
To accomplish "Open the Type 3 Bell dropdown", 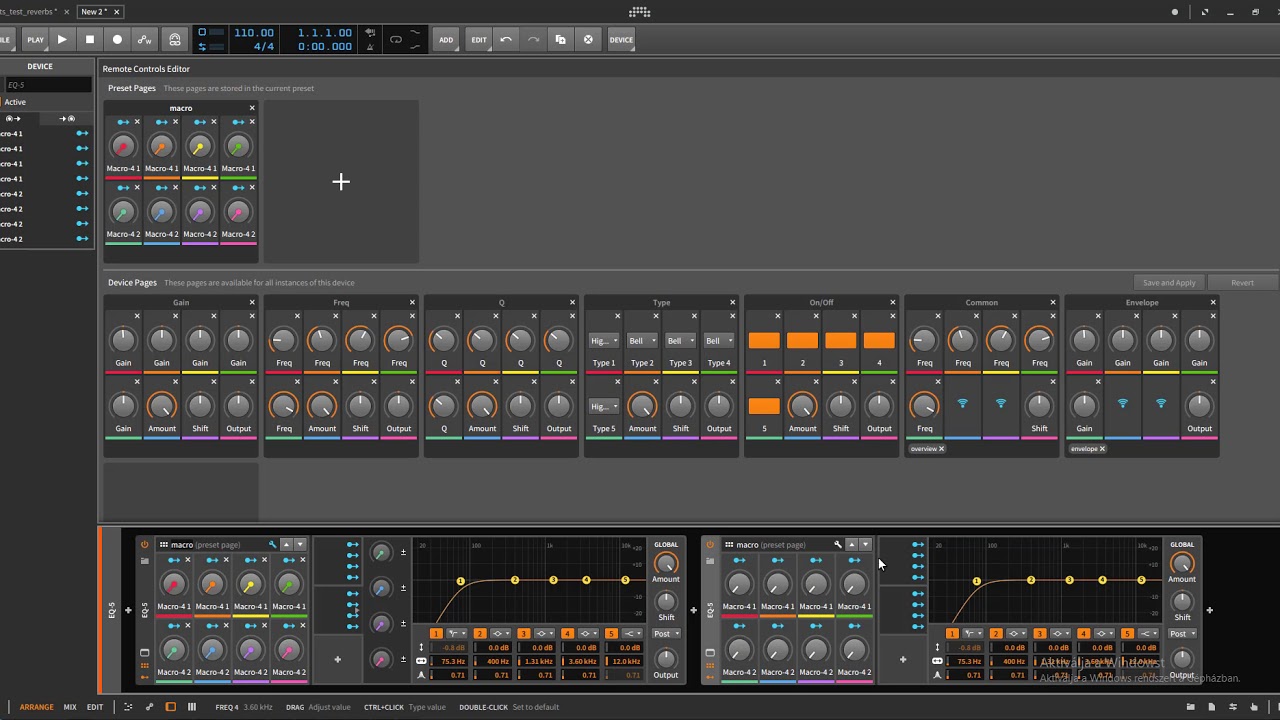I will (x=680, y=341).
